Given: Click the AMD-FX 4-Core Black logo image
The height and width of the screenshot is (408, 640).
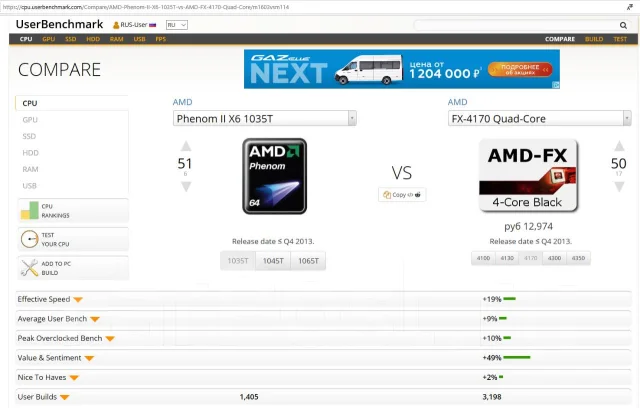Looking at the screenshot, I should (528, 176).
